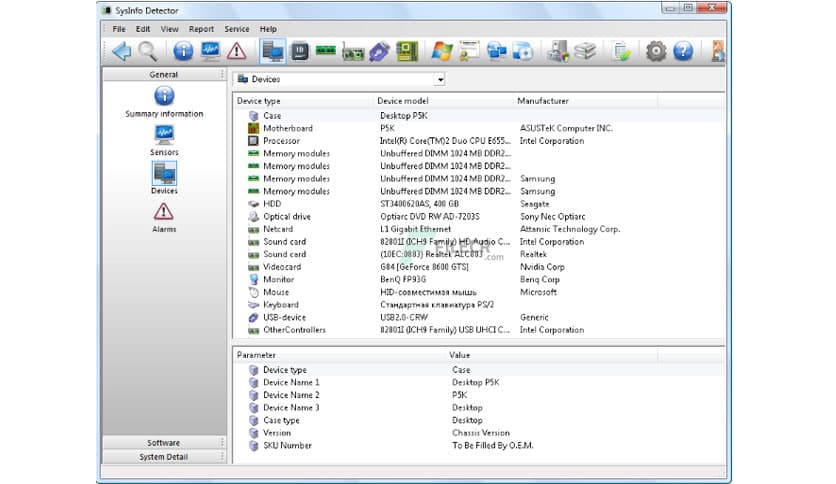Sort by Manufacturer column header
Viewport: 836px width, 484px height.
click(585, 101)
